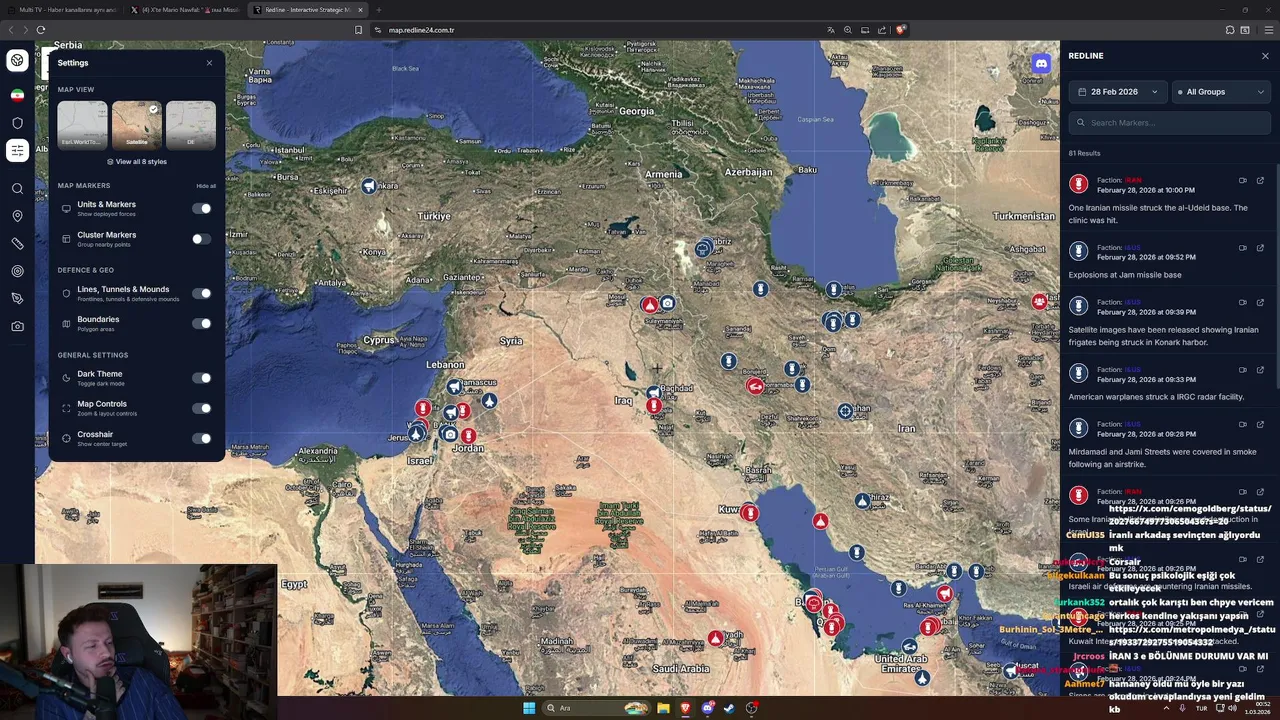1280x720 pixels.
Task: Click the red triangle warning marker near Riyadh
Action: click(715, 638)
